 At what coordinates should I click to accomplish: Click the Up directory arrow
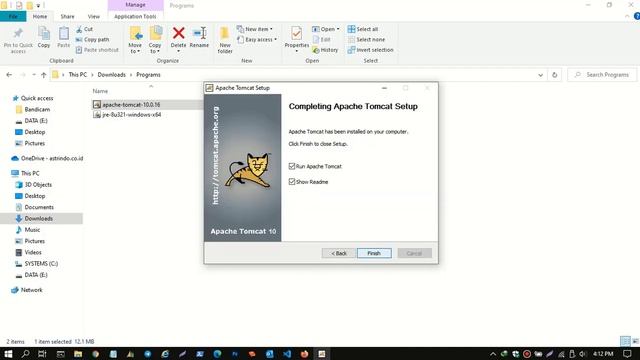point(44,75)
